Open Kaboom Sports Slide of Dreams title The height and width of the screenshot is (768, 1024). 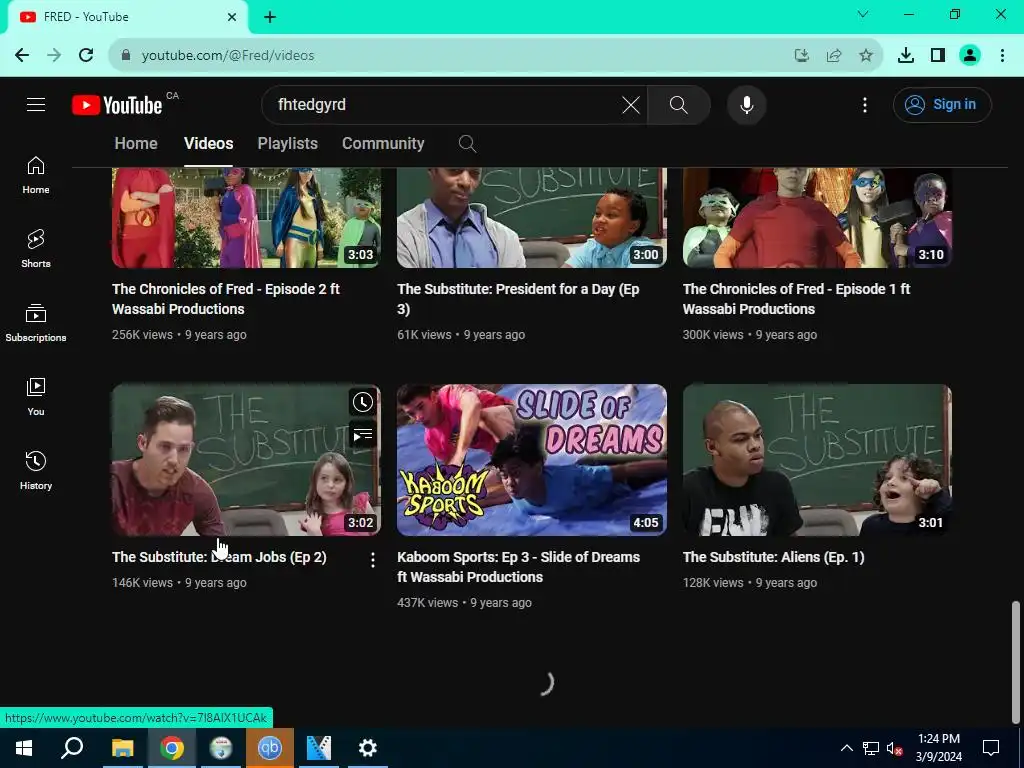tap(519, 567)
